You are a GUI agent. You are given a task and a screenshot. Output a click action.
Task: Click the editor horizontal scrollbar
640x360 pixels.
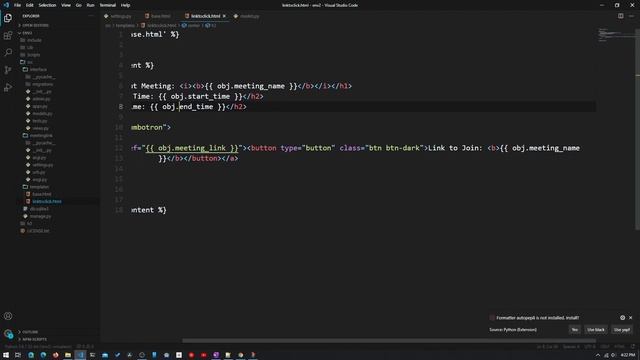pos(388,340)
